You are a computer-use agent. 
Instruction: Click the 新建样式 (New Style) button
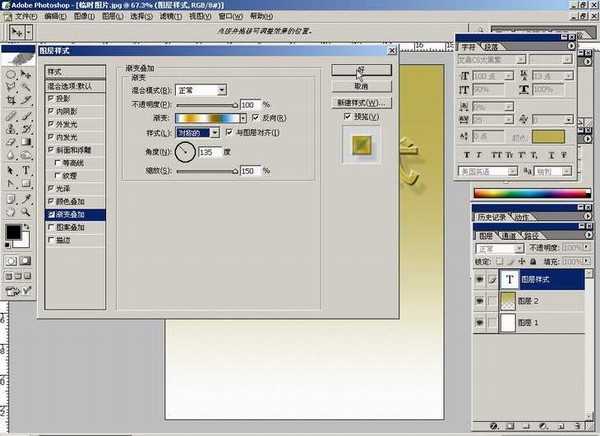[361, 102]
